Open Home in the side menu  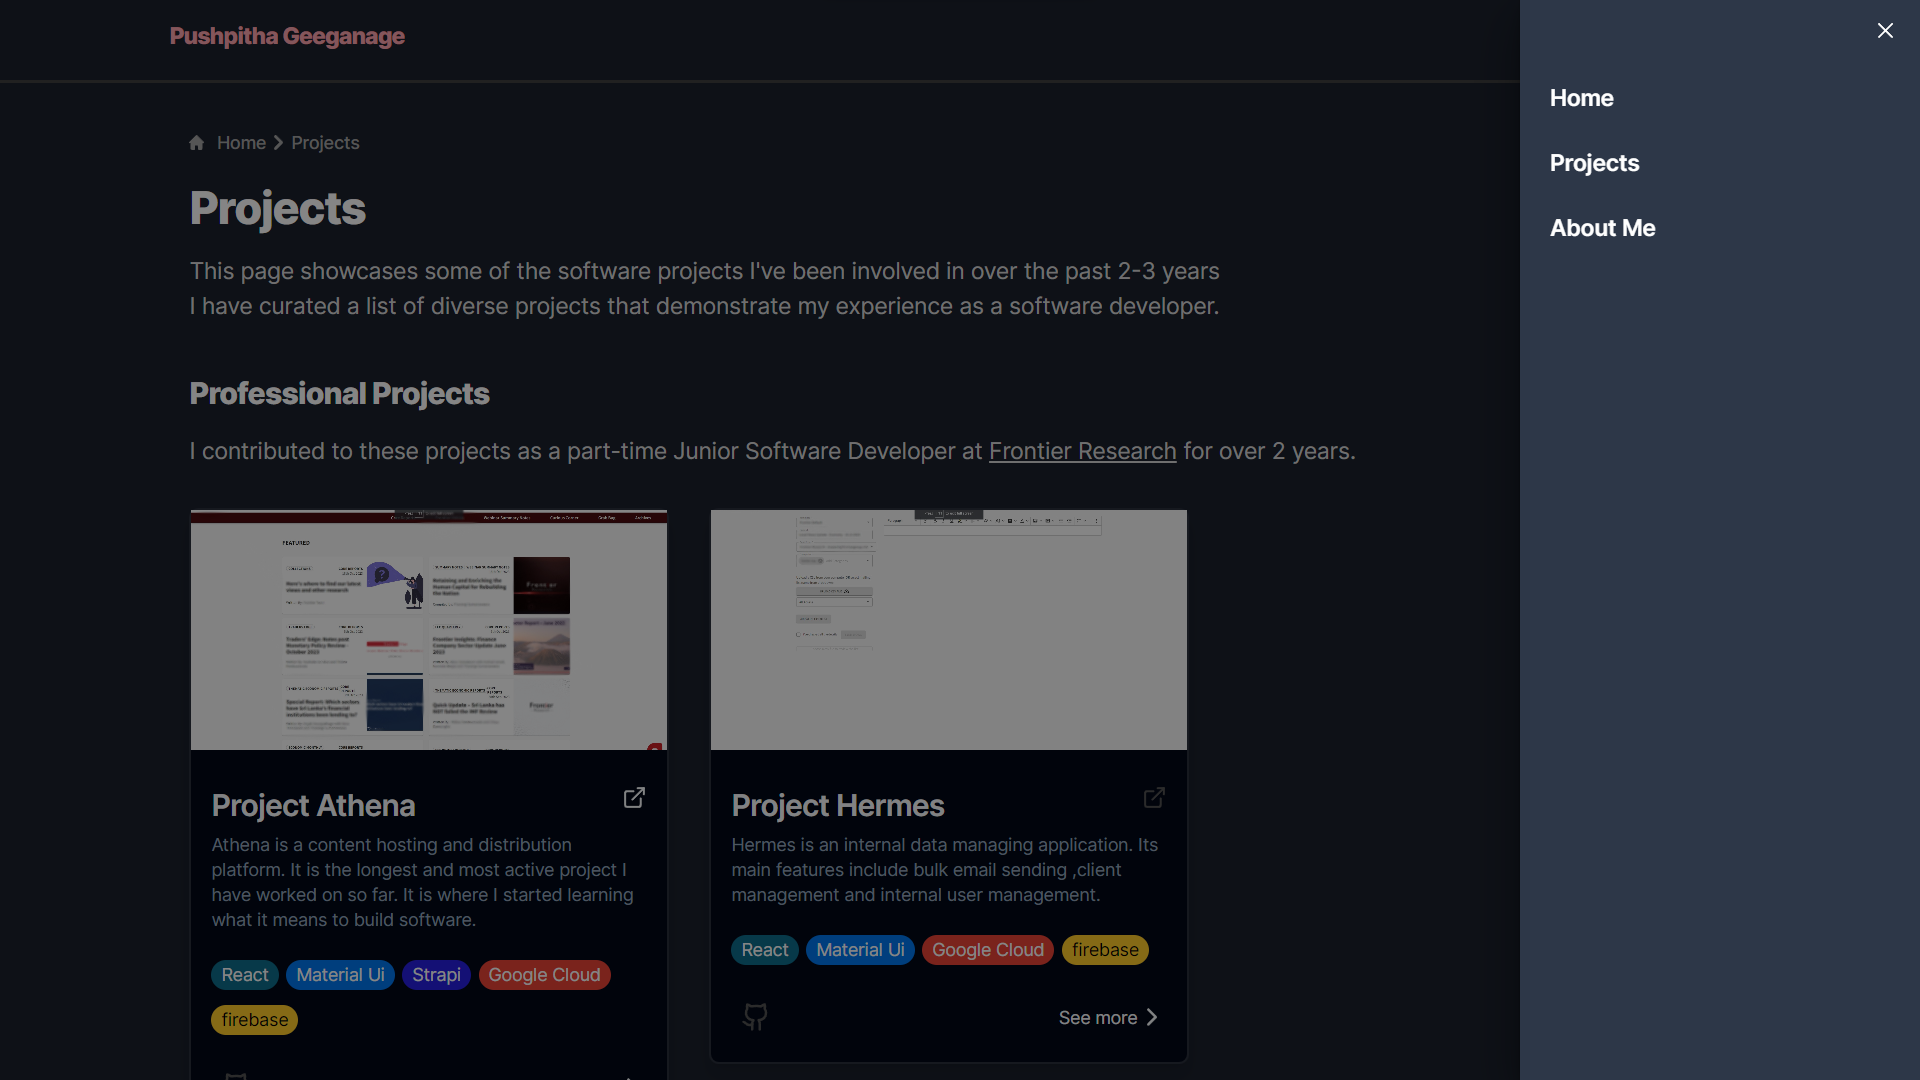point(1581,98)
